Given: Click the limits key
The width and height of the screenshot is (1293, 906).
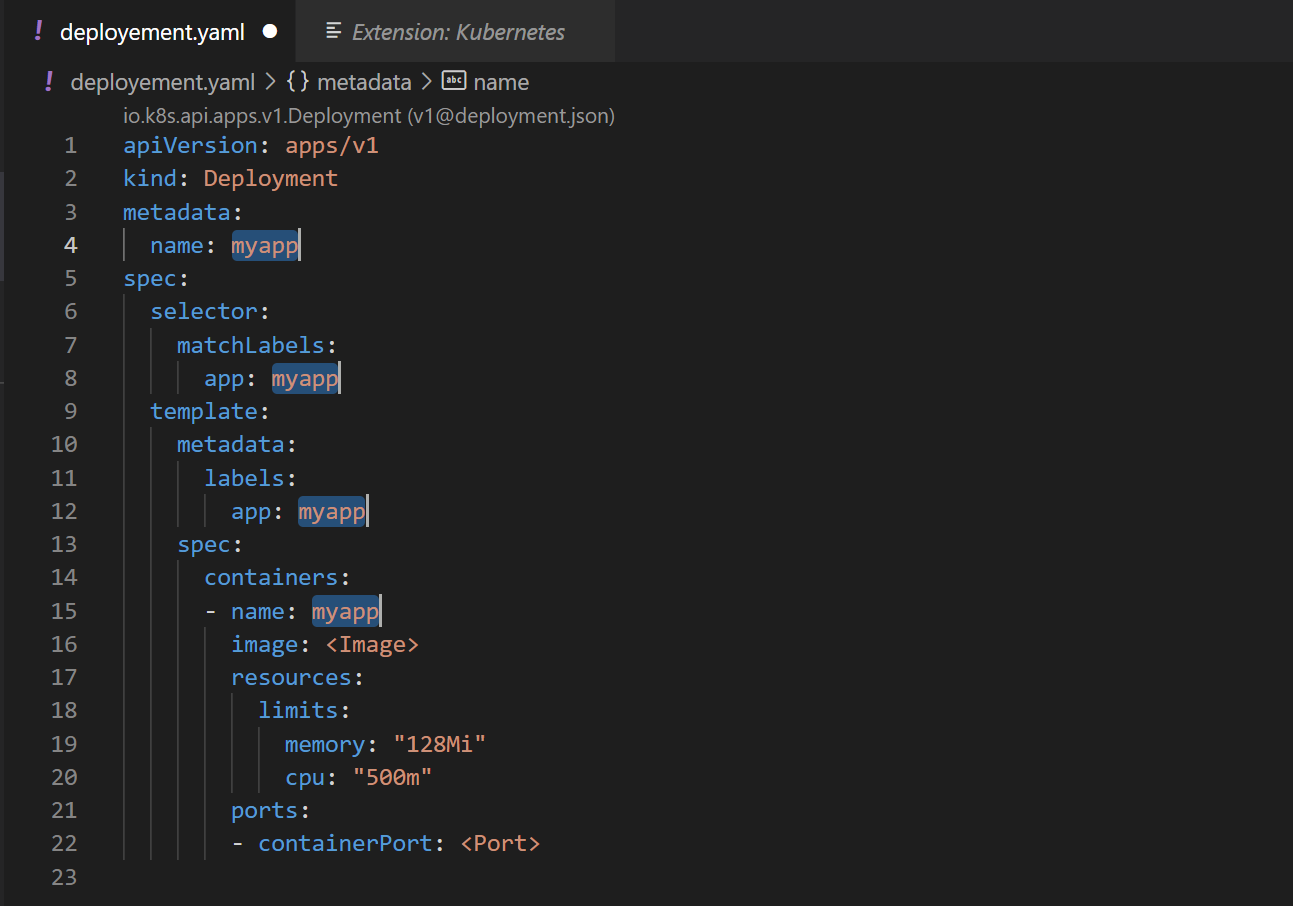Looking at the screenshot, I should 298,710.
